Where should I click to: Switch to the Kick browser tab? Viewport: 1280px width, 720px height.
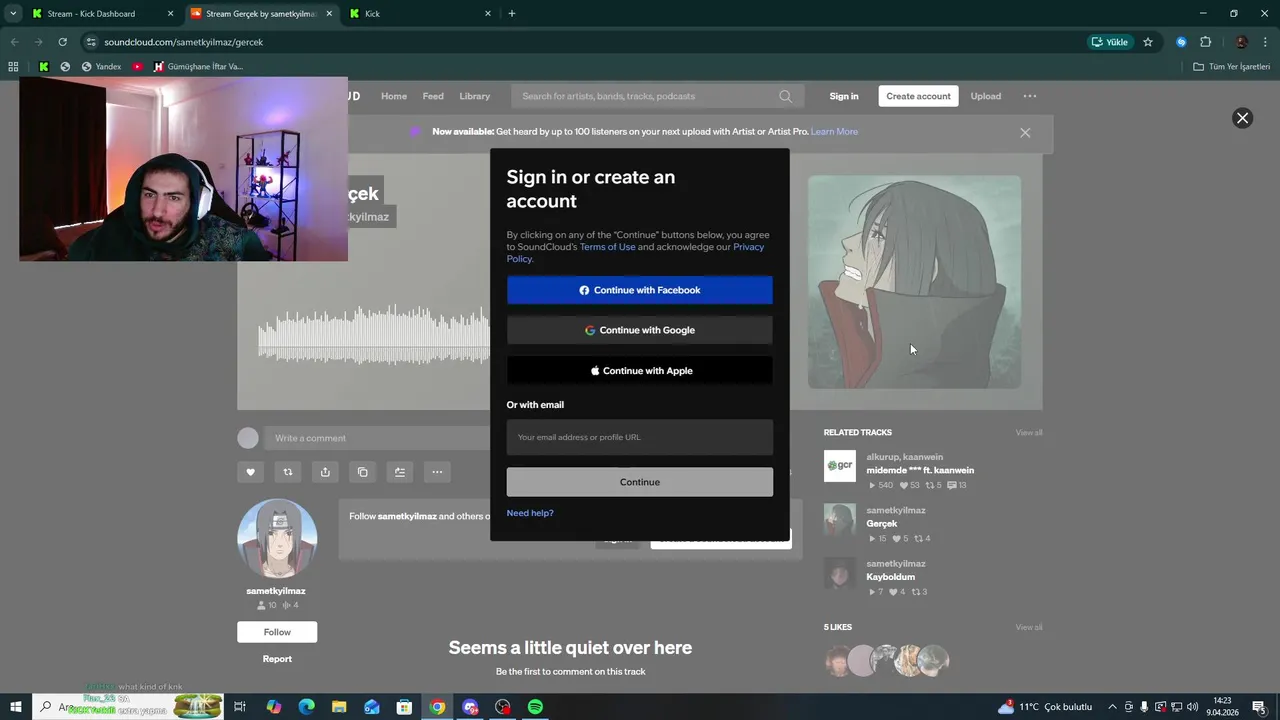pos(420,14)
